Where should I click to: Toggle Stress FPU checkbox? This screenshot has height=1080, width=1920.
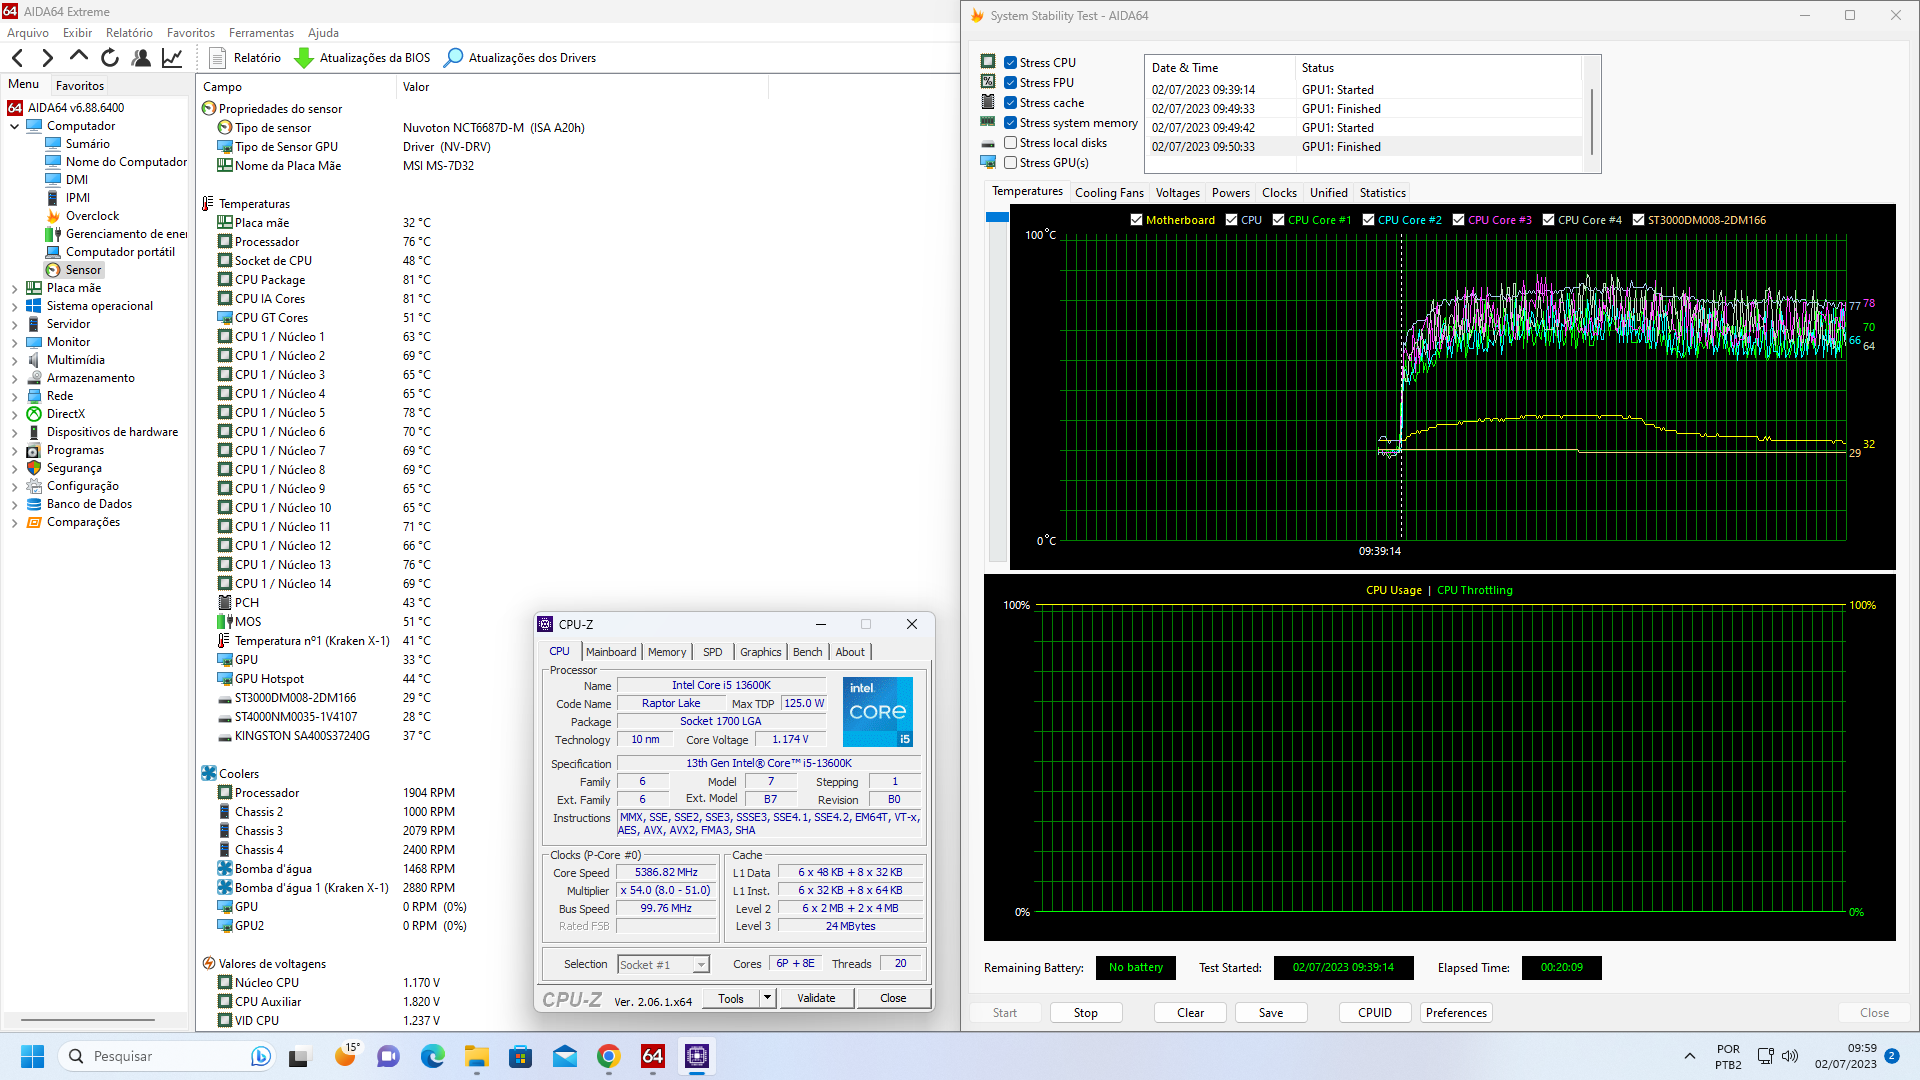(x=1010, y=82)
